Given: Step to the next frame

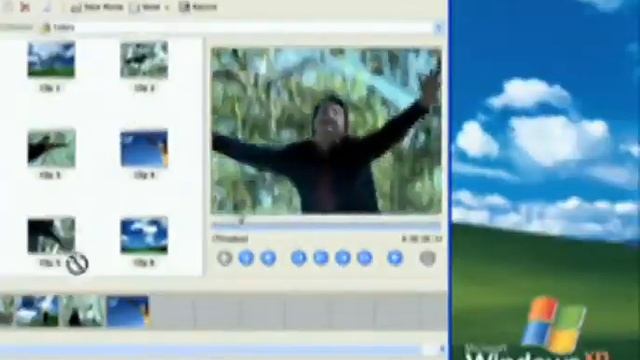Looking at the screenshot, I should click(343, 258).
